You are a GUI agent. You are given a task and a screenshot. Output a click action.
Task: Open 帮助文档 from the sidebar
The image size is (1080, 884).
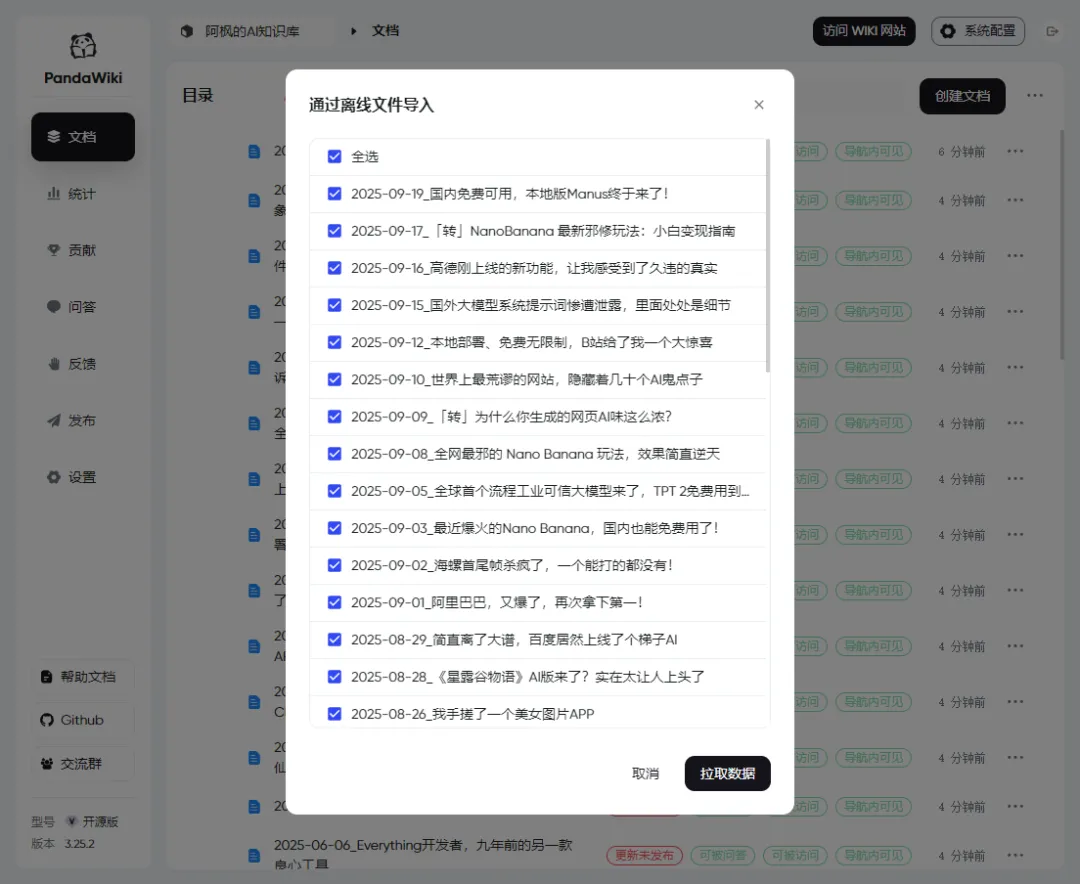click(82, 676)
